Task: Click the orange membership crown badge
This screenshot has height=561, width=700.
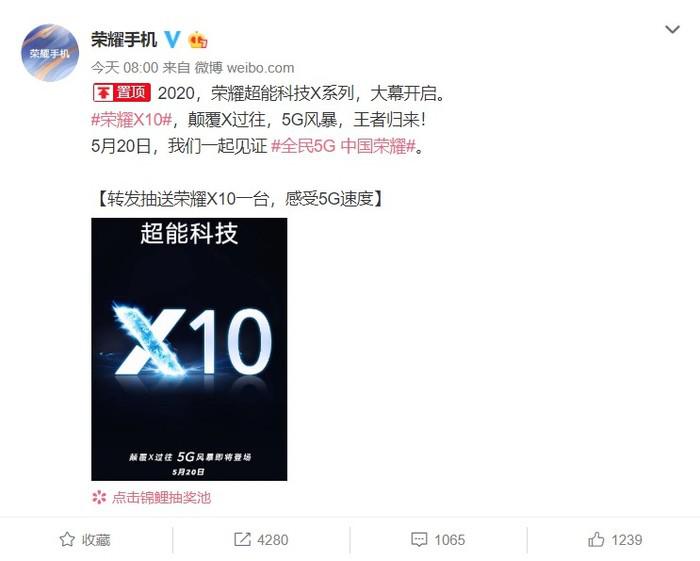Action: pos(198,40)
